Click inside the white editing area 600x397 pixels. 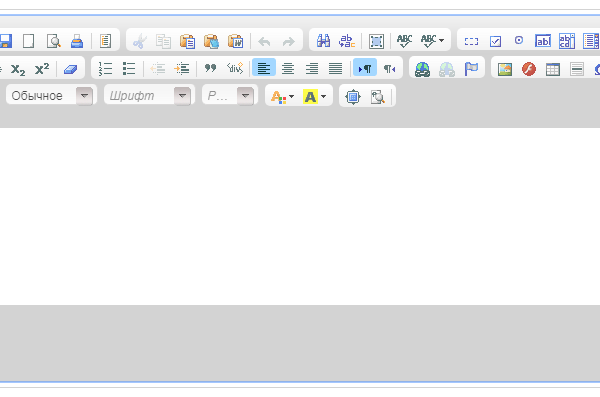click(x=300, y=216)
